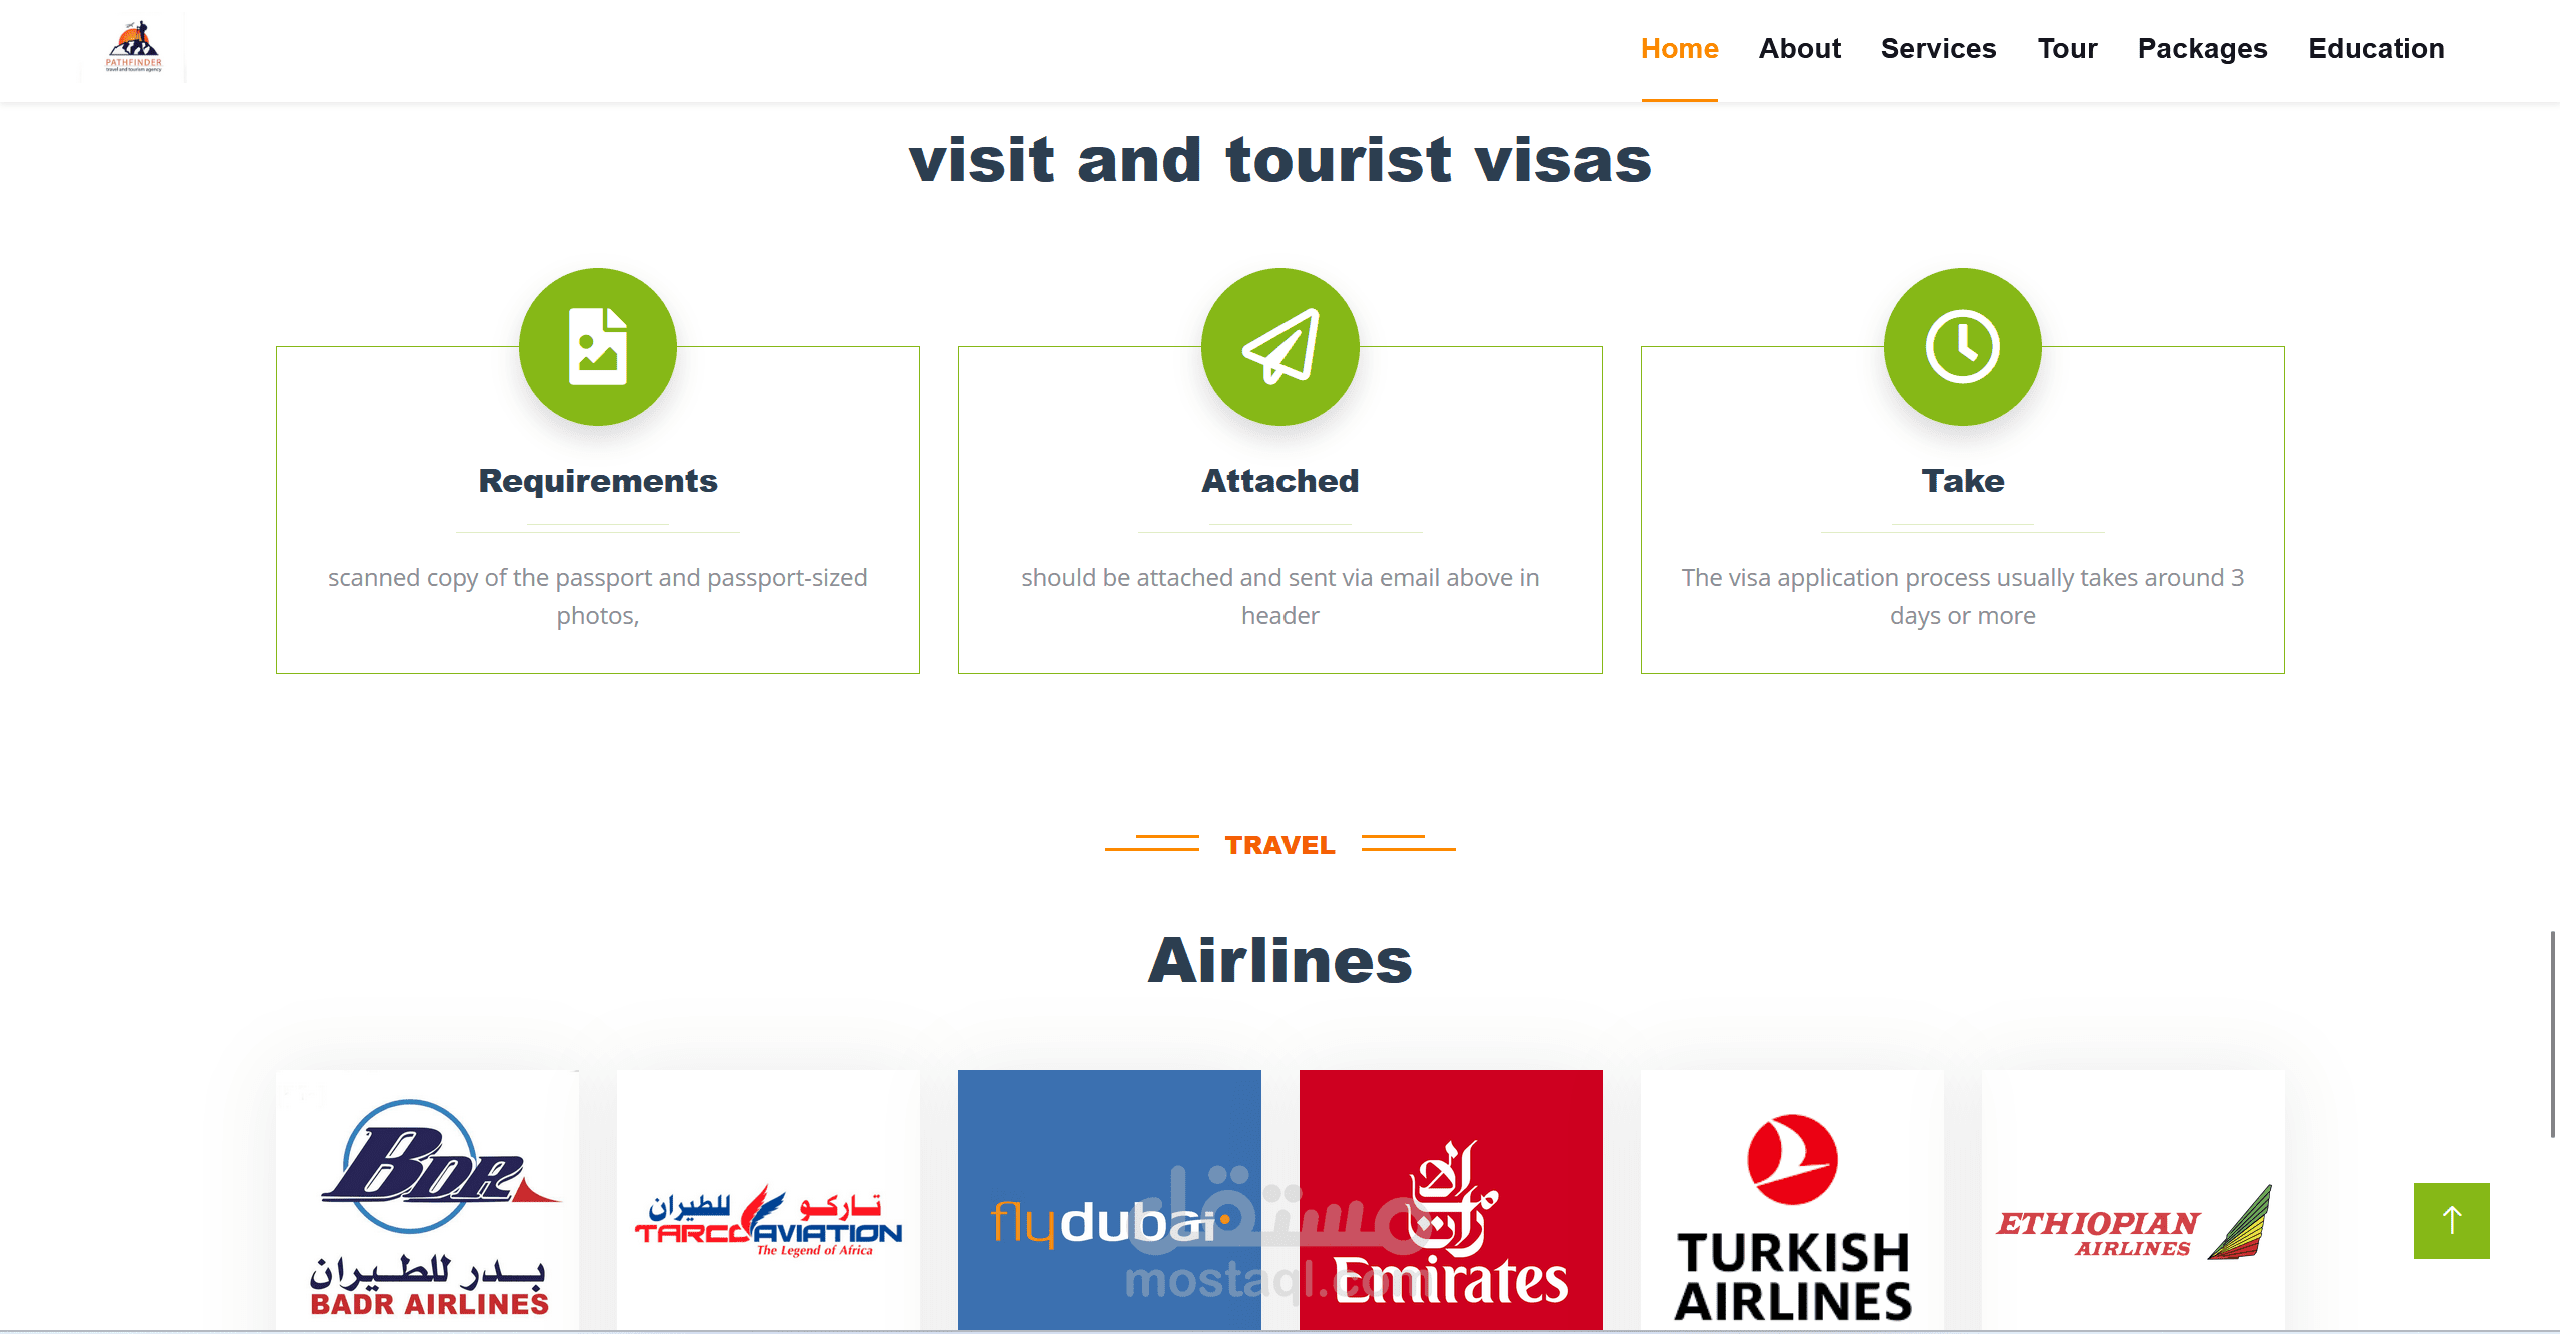Viewport: 2560px width, 1334px height.
Task: Open the Services menu
Action: (1938, 48)
